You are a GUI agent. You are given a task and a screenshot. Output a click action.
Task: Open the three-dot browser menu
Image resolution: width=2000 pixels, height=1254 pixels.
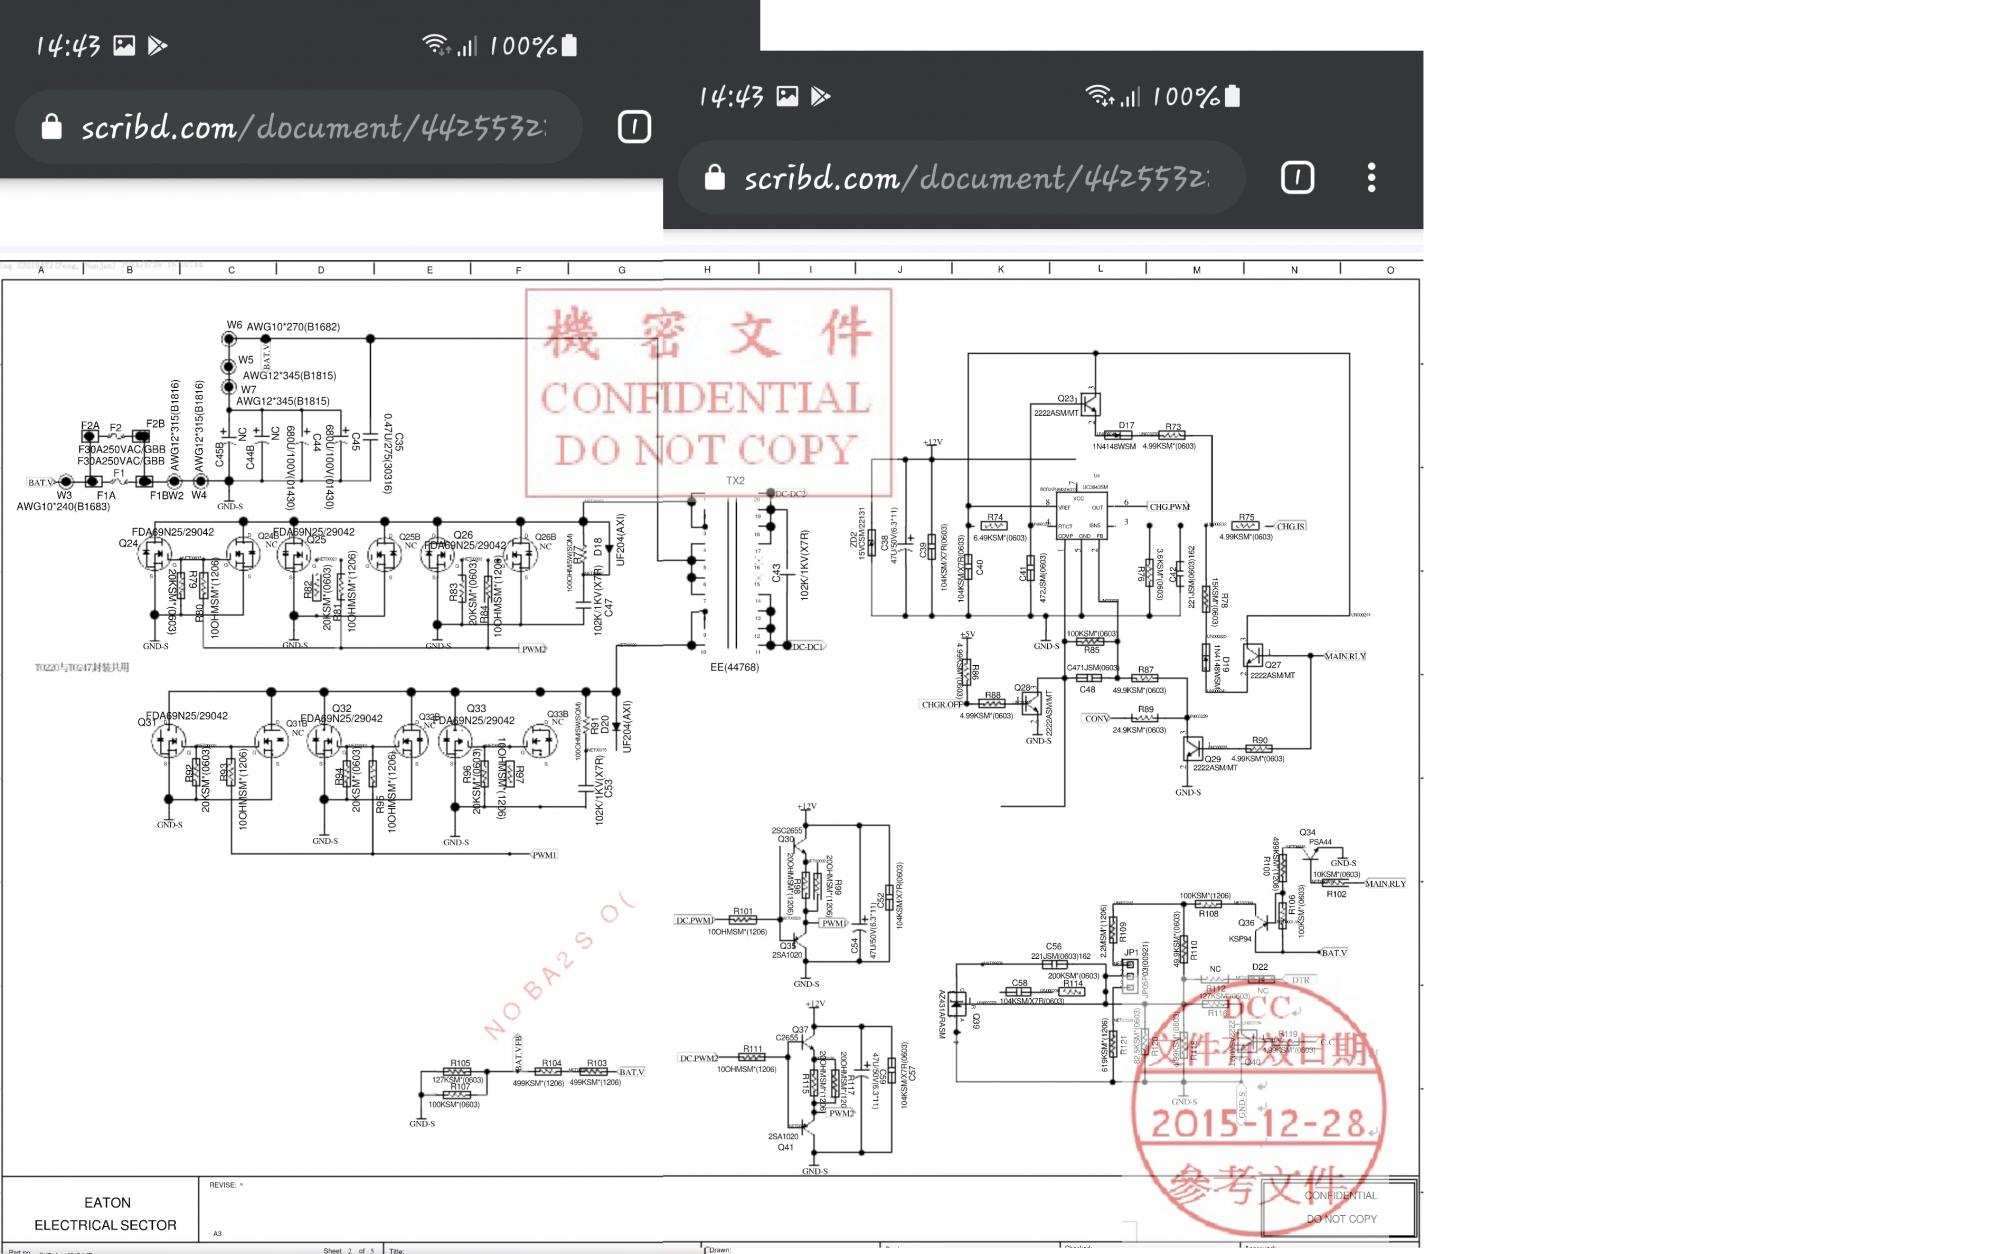[x=1371, y=178]
